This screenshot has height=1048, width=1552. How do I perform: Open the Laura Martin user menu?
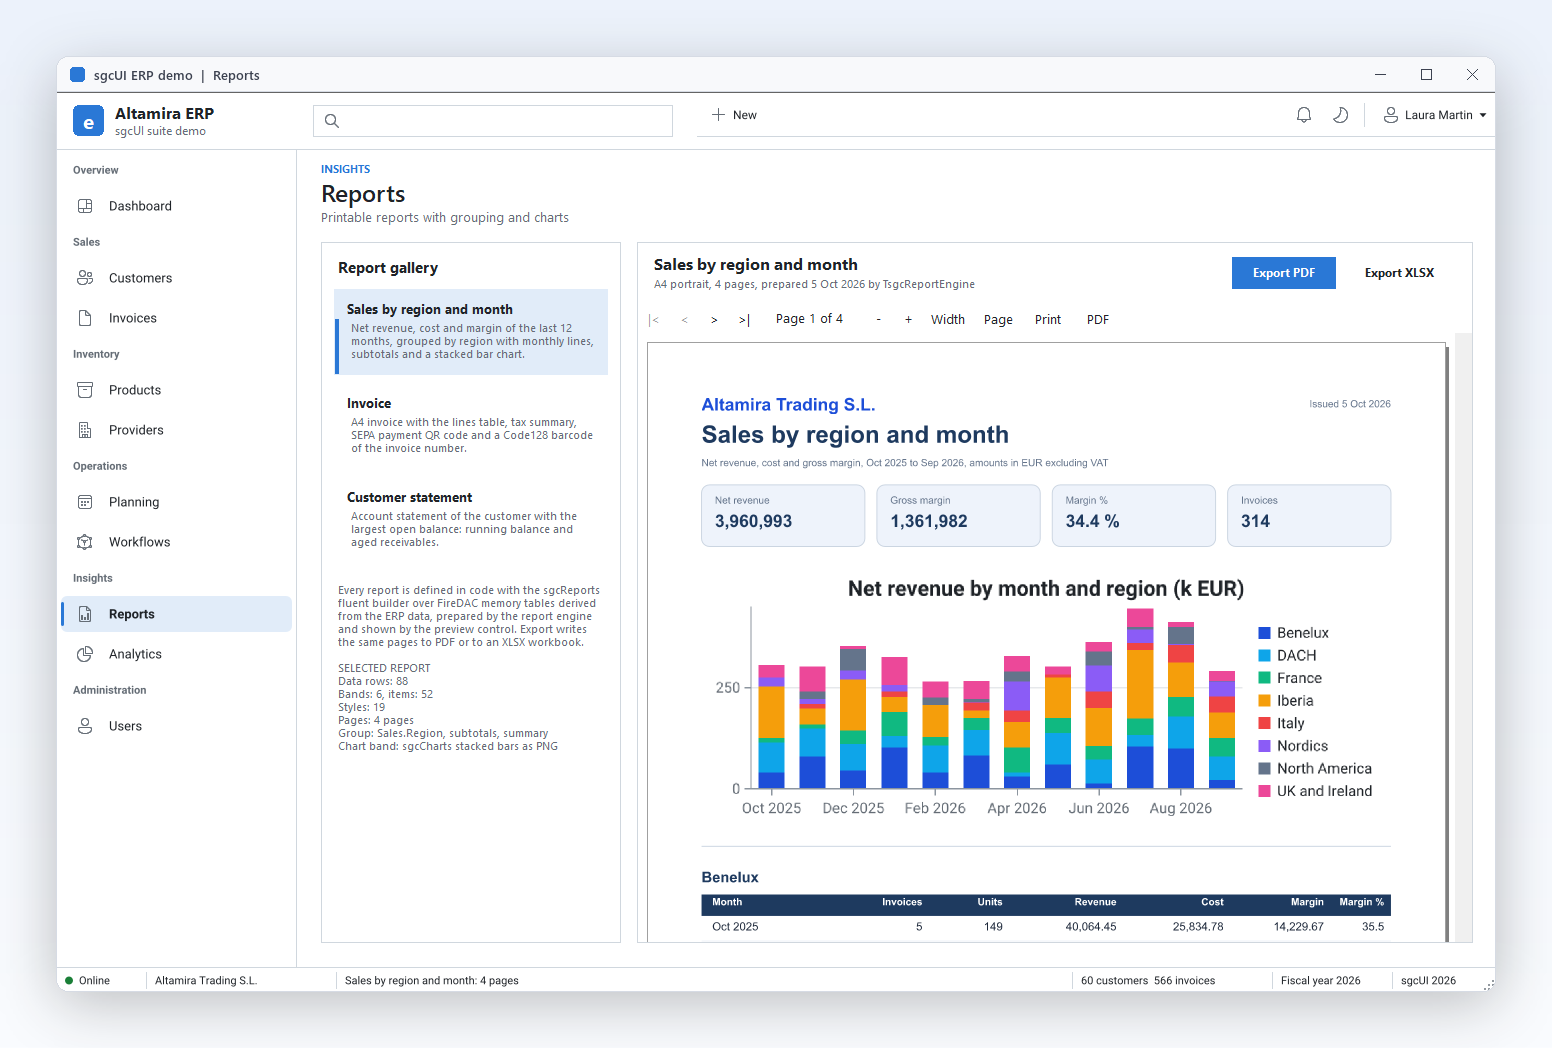click(1435, 115)
